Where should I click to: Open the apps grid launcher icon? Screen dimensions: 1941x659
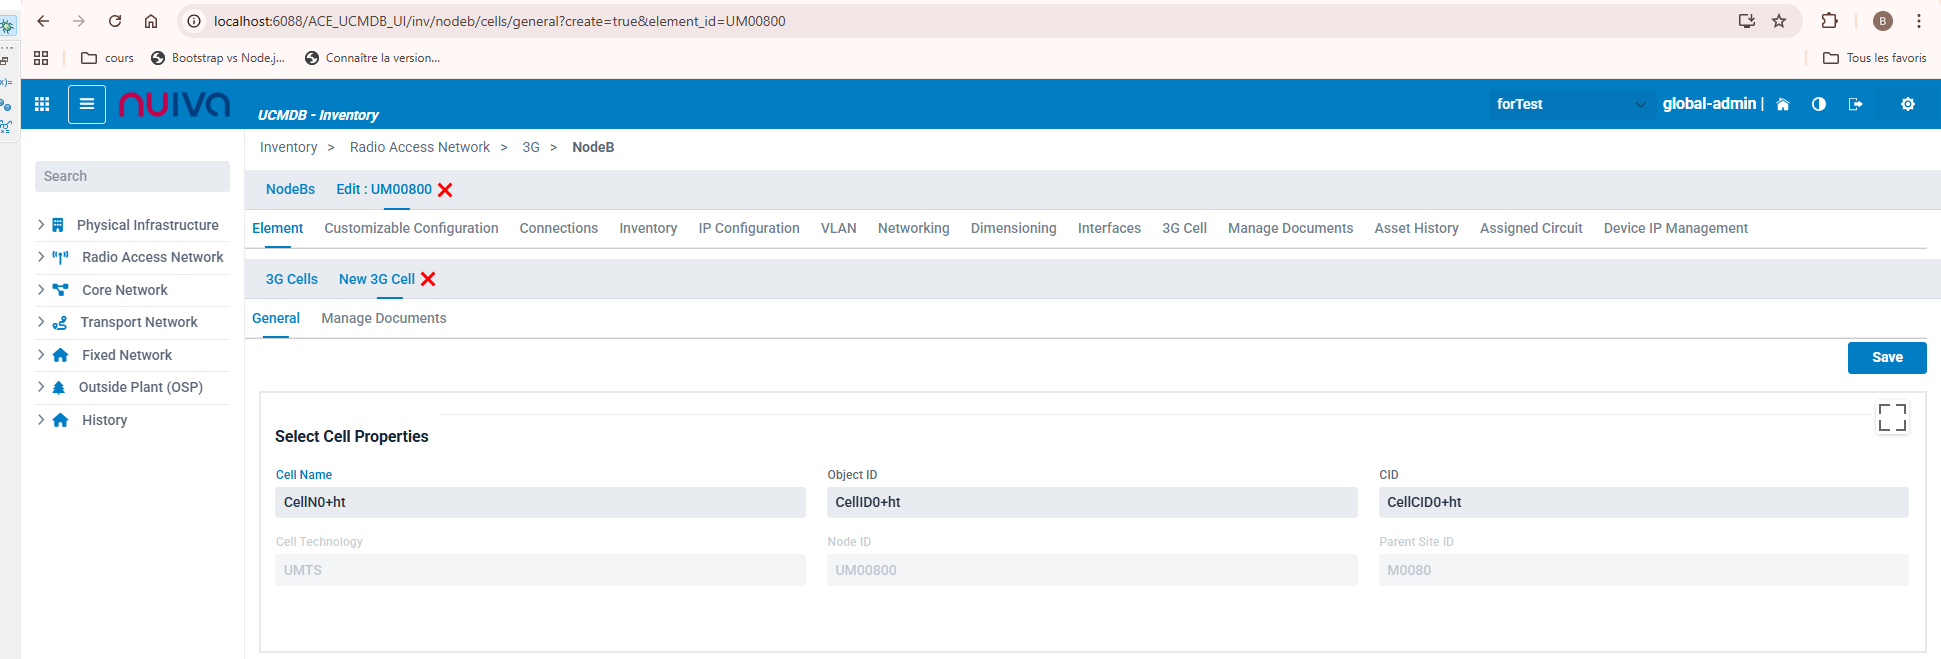tap(42, 104)
